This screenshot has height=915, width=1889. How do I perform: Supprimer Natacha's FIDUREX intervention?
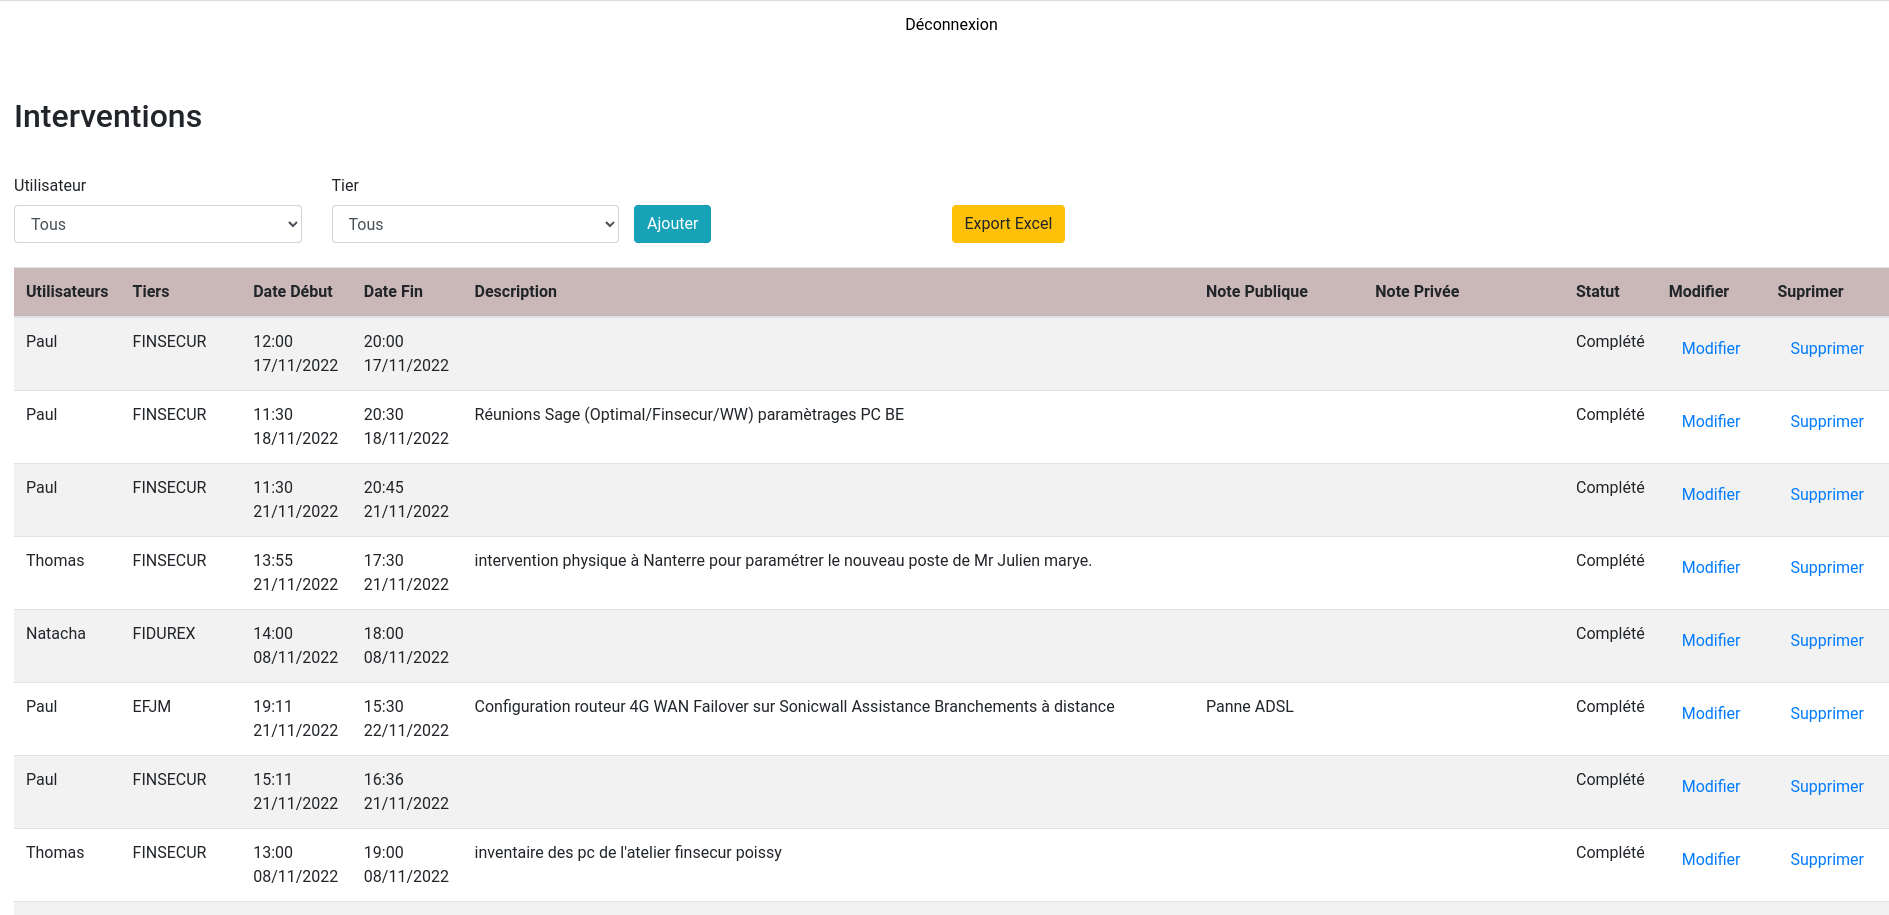click(1826, 640)
